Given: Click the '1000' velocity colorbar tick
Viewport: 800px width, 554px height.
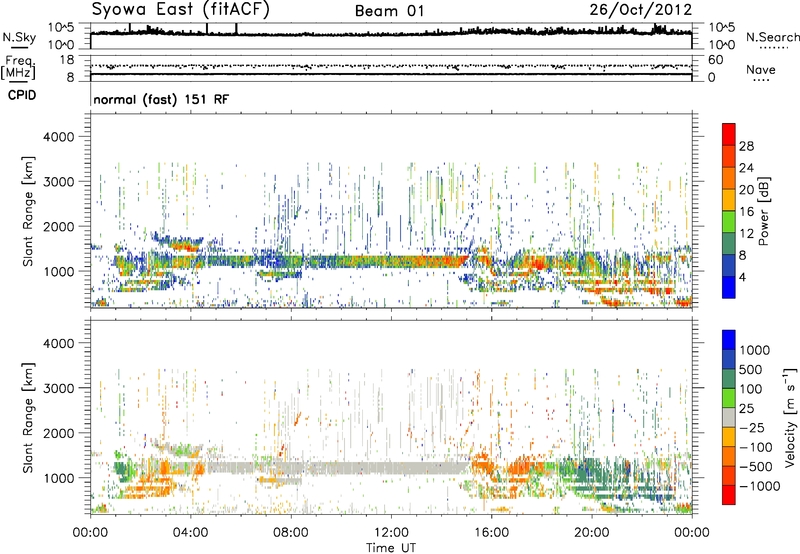Looking at the screenshot, I should [x=755, y=350].
